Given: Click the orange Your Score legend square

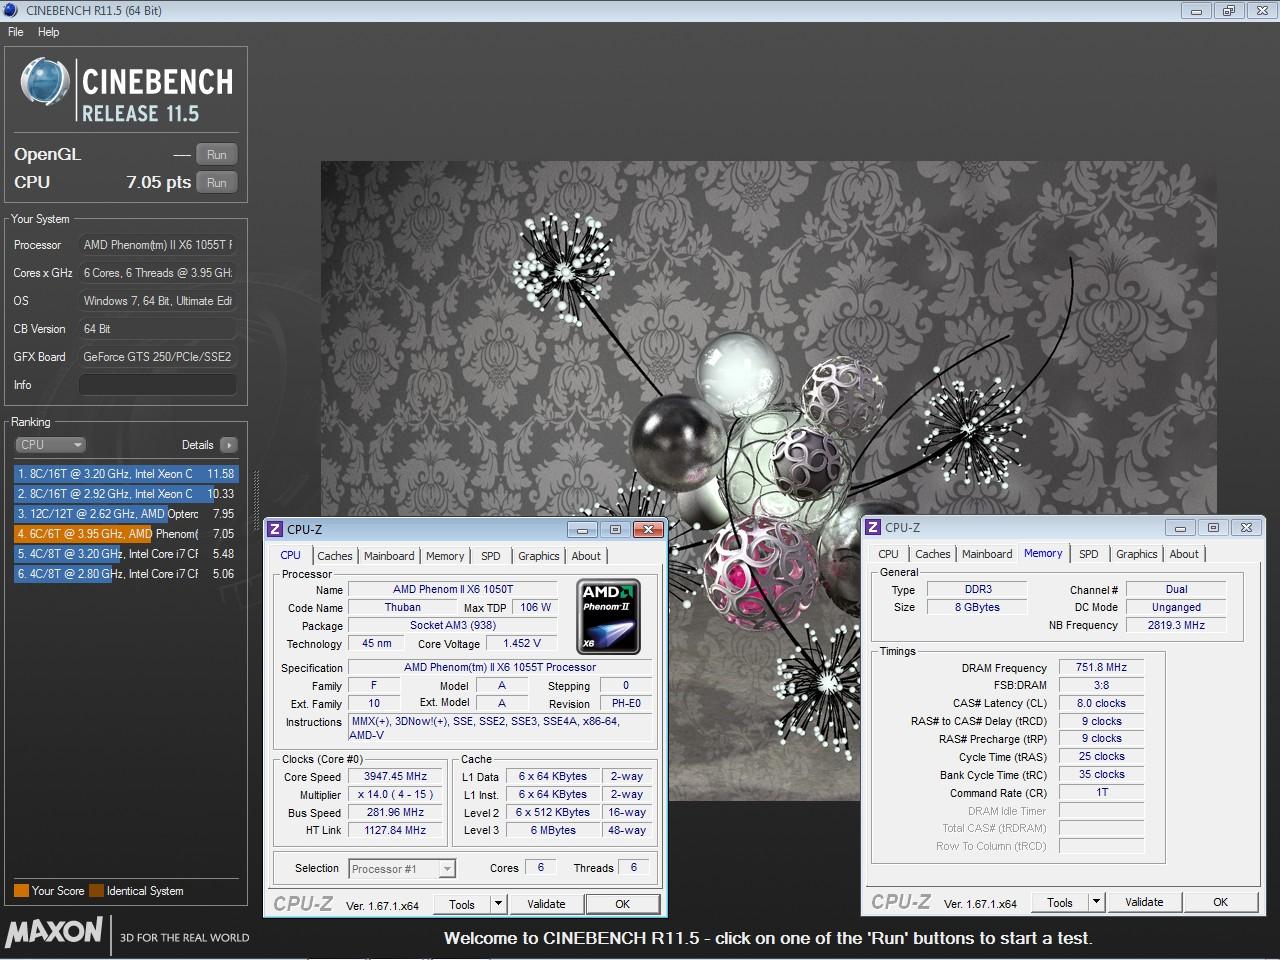Looking at the screenshot, I should pyautogui.click(x=21, y=890).
